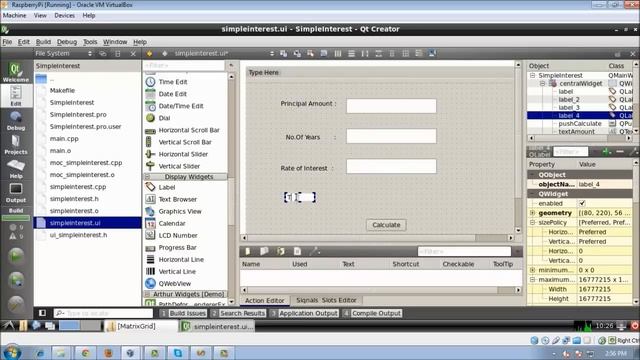Viewport: 640px width, 360px height.
Task: Open the Tools menu
Action: [90, 42]
